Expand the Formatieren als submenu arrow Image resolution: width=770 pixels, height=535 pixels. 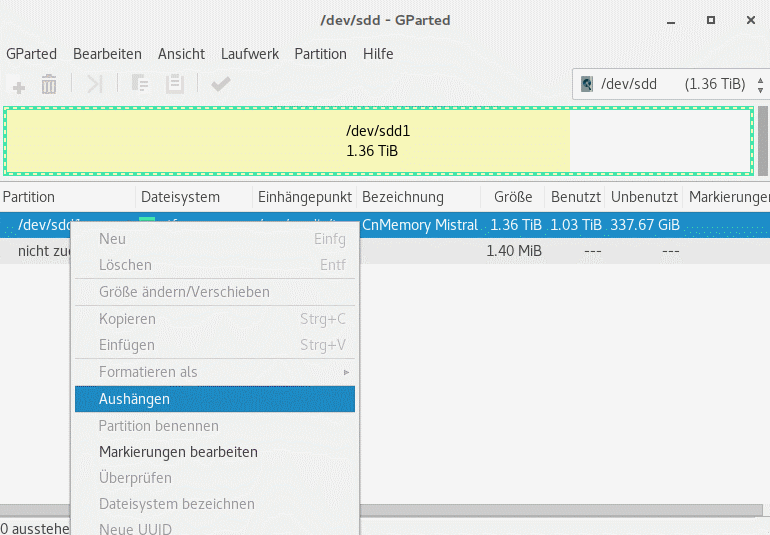tap(346, 372)
